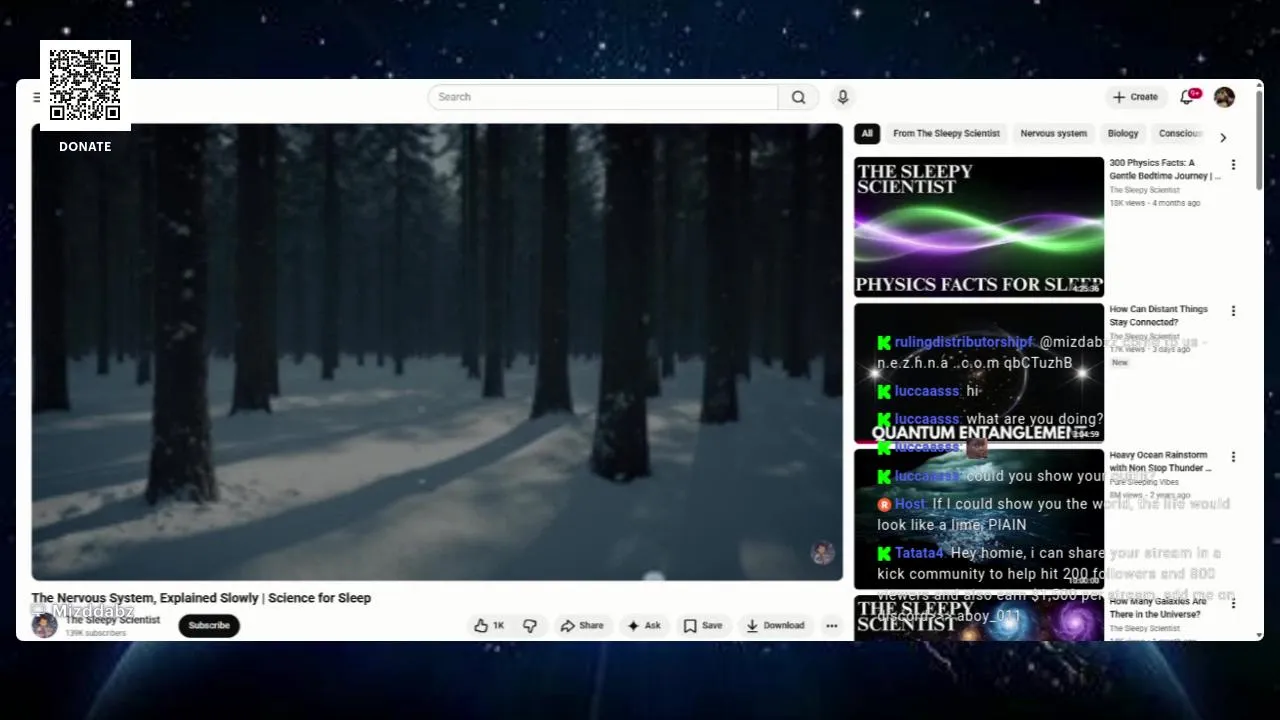Select the Nervous system chip
Viewport: 1280px width, 720px height.
point(1053,133)
